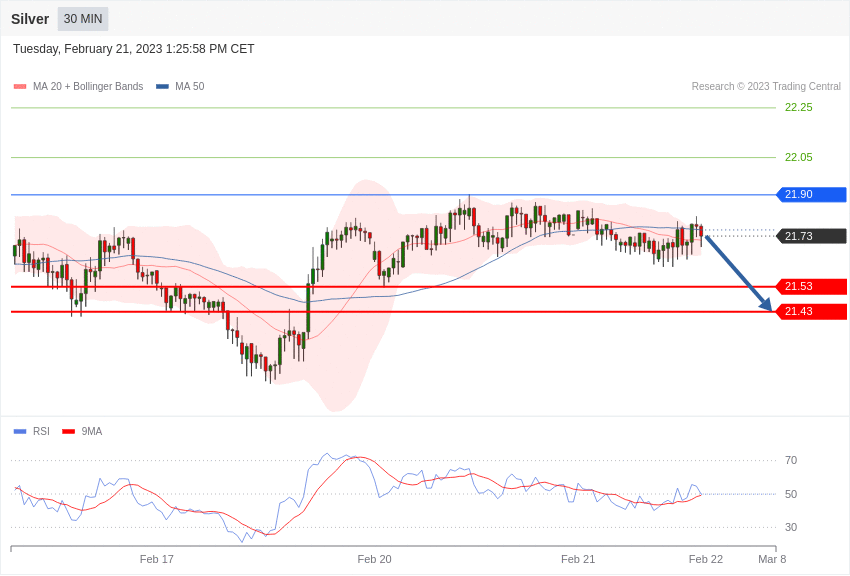Click the pink MA 20 + Bollinger Bands swatch
The width and height of the screenshot is (850, 576).
point(20,86)
